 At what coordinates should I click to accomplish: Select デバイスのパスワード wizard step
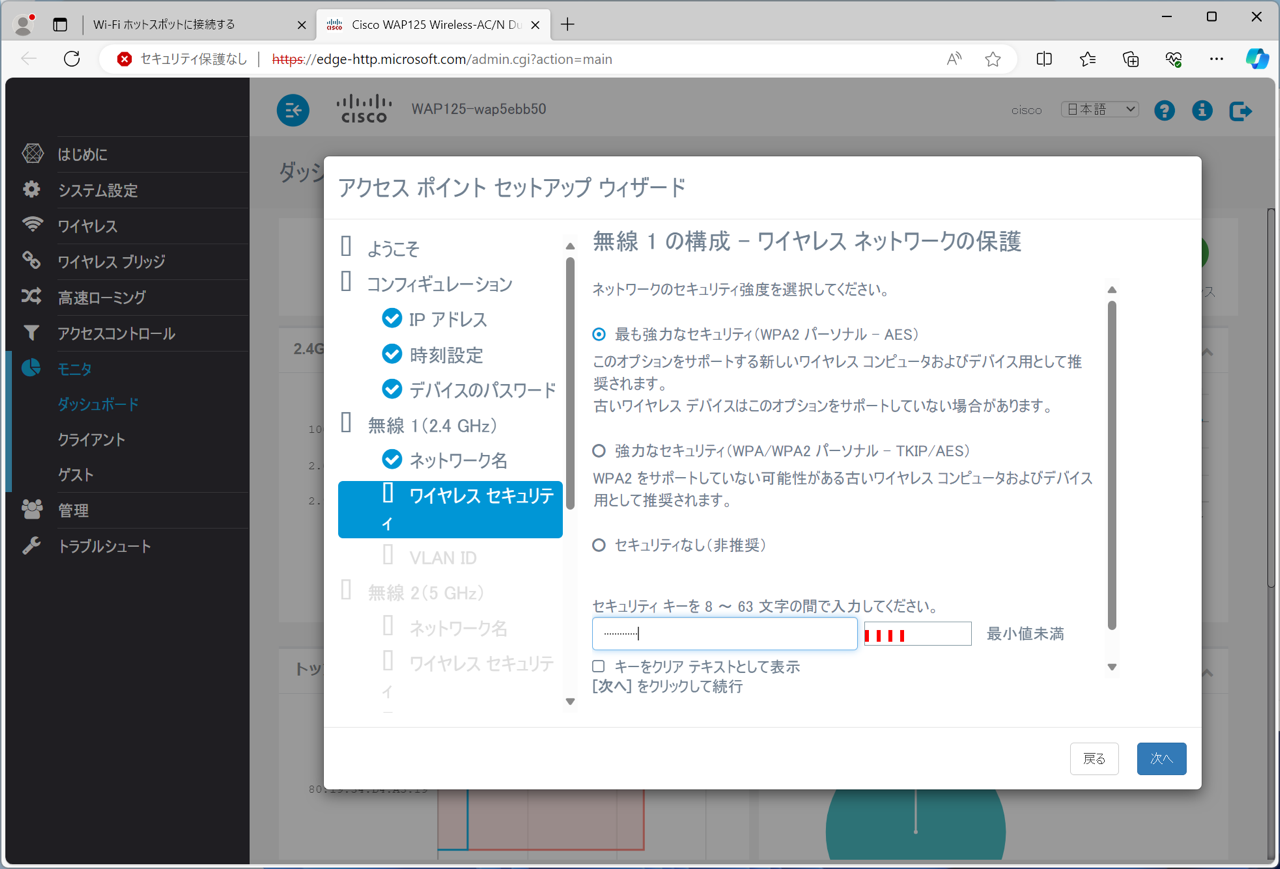pos(483,390)
